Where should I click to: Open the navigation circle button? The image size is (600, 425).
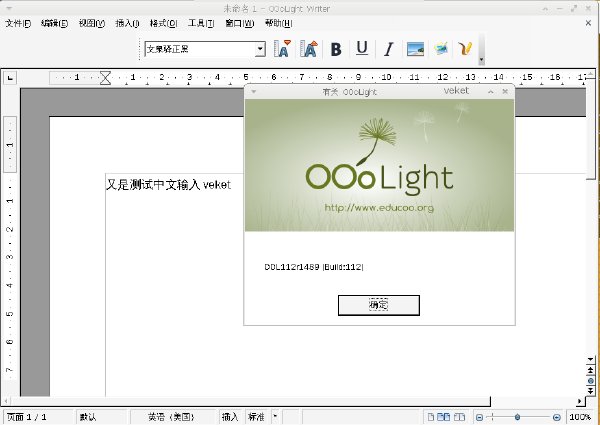pyautogui.click(x=590, y=381)
